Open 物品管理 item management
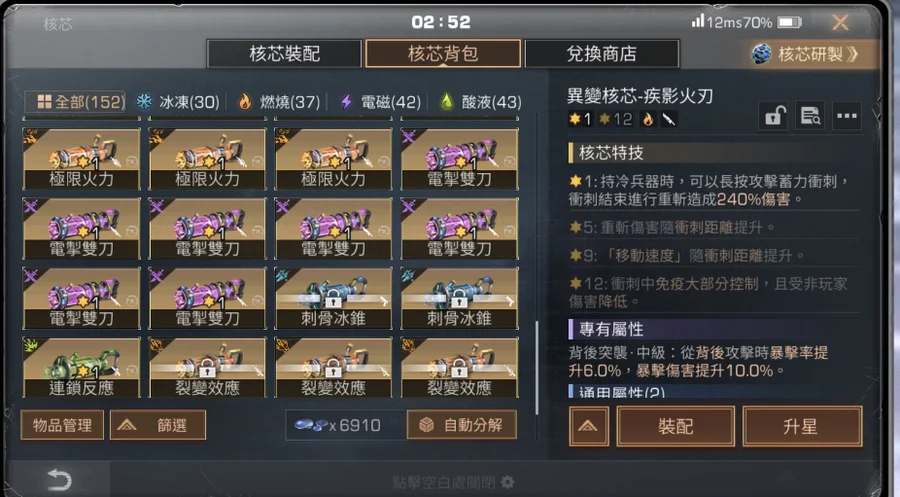This screenshot has height=497, width=900. pyautogui.click(x=62, y=425)
